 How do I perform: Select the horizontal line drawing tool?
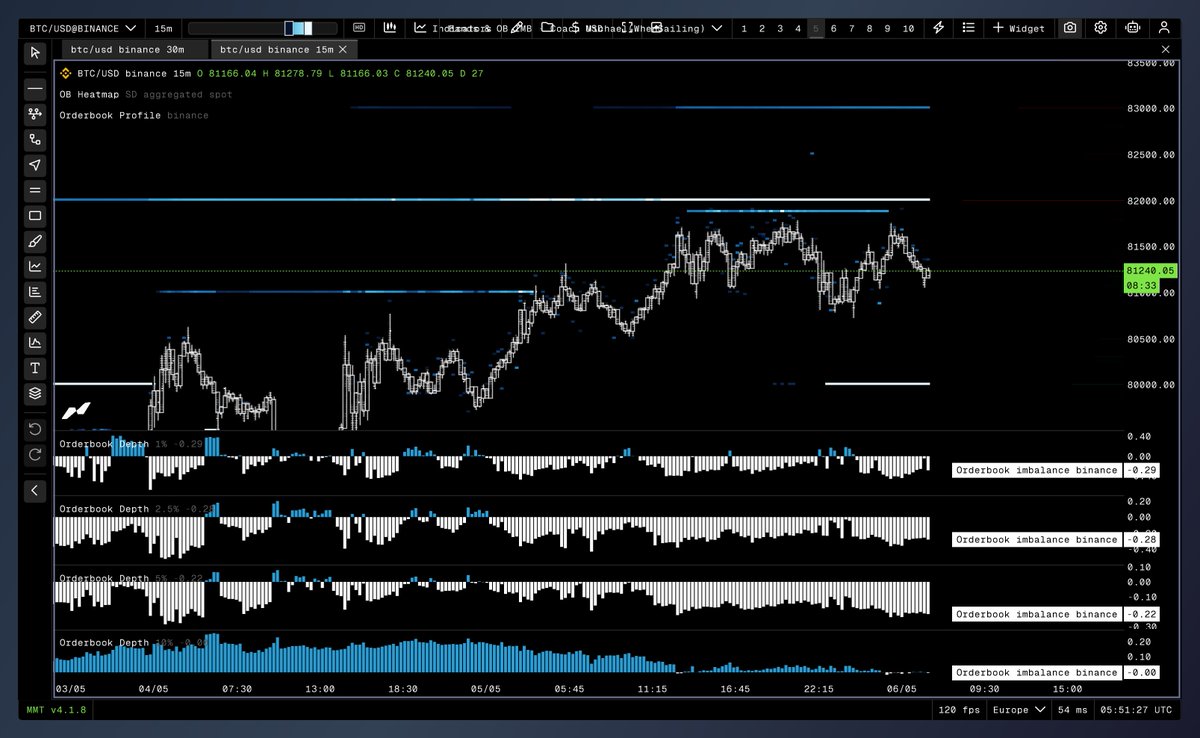pyautogui.click(x=35, y=89)
